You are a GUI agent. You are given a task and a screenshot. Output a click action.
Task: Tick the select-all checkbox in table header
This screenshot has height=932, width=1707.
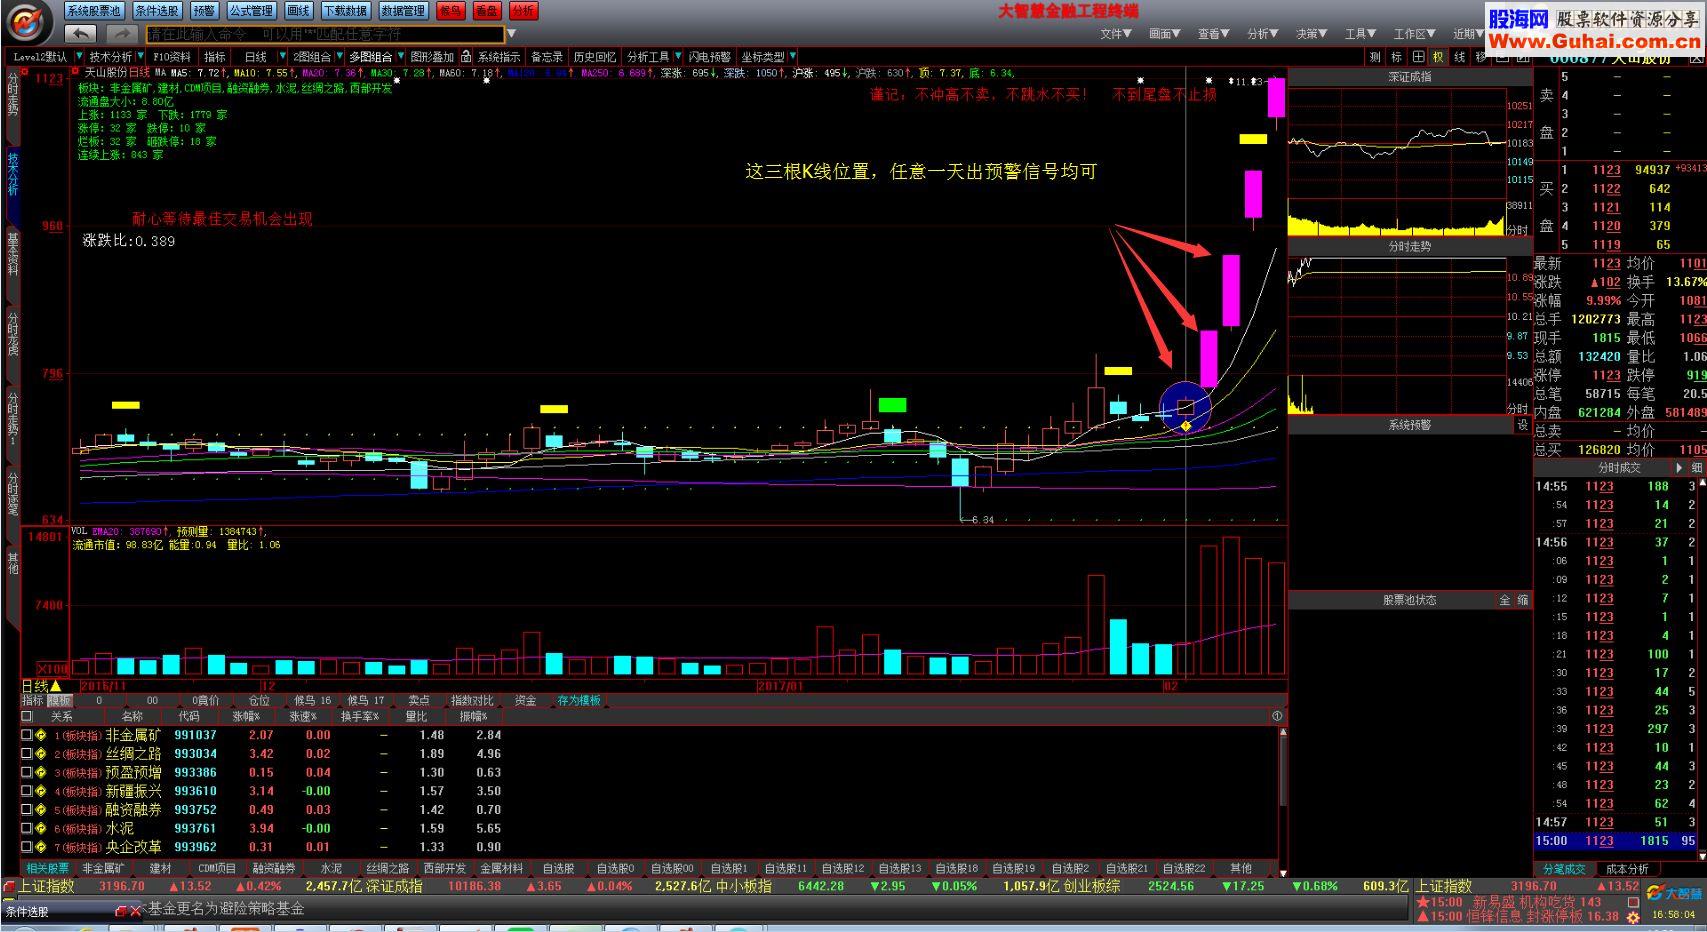(x=27, y=716)
